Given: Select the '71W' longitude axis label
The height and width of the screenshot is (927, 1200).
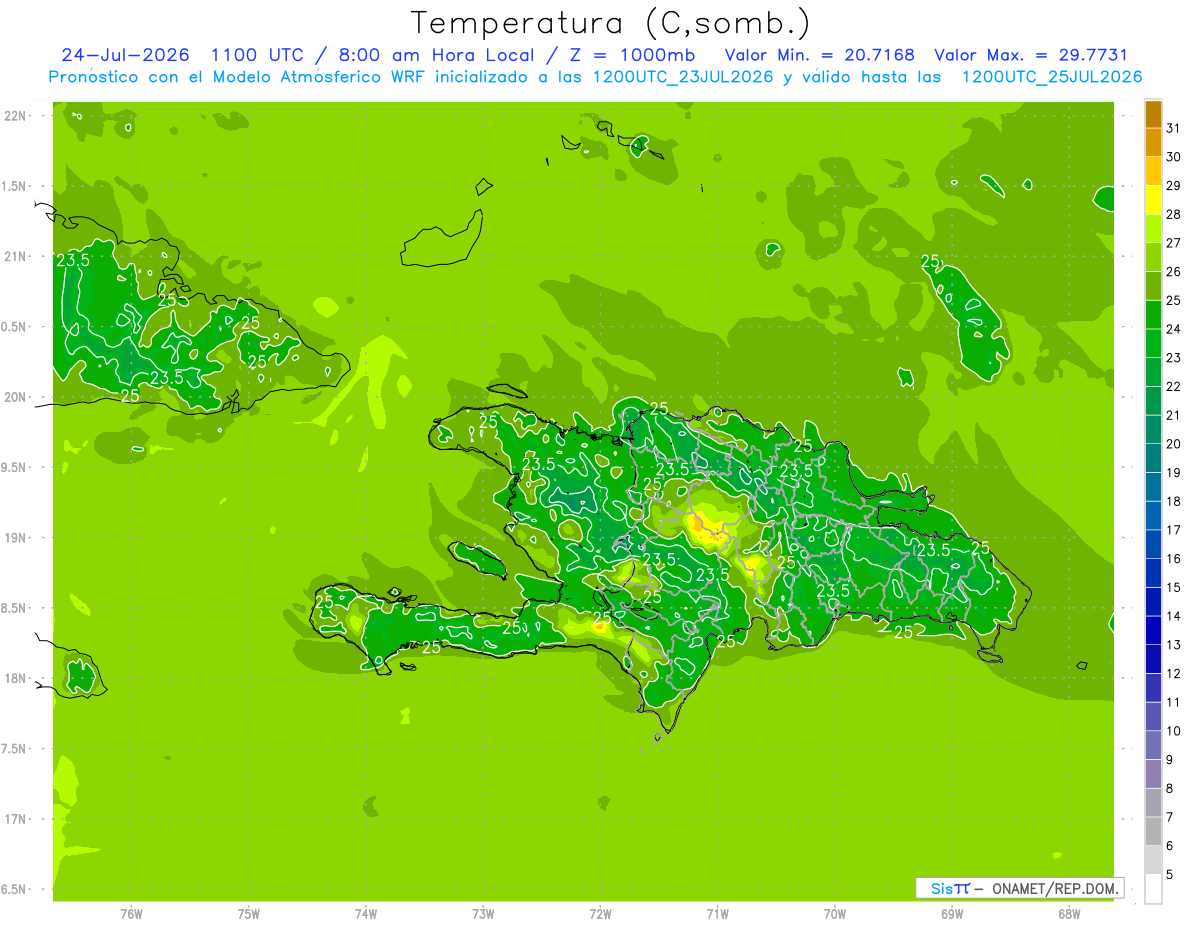Looking at the screenshot, I should pos(717,914).
